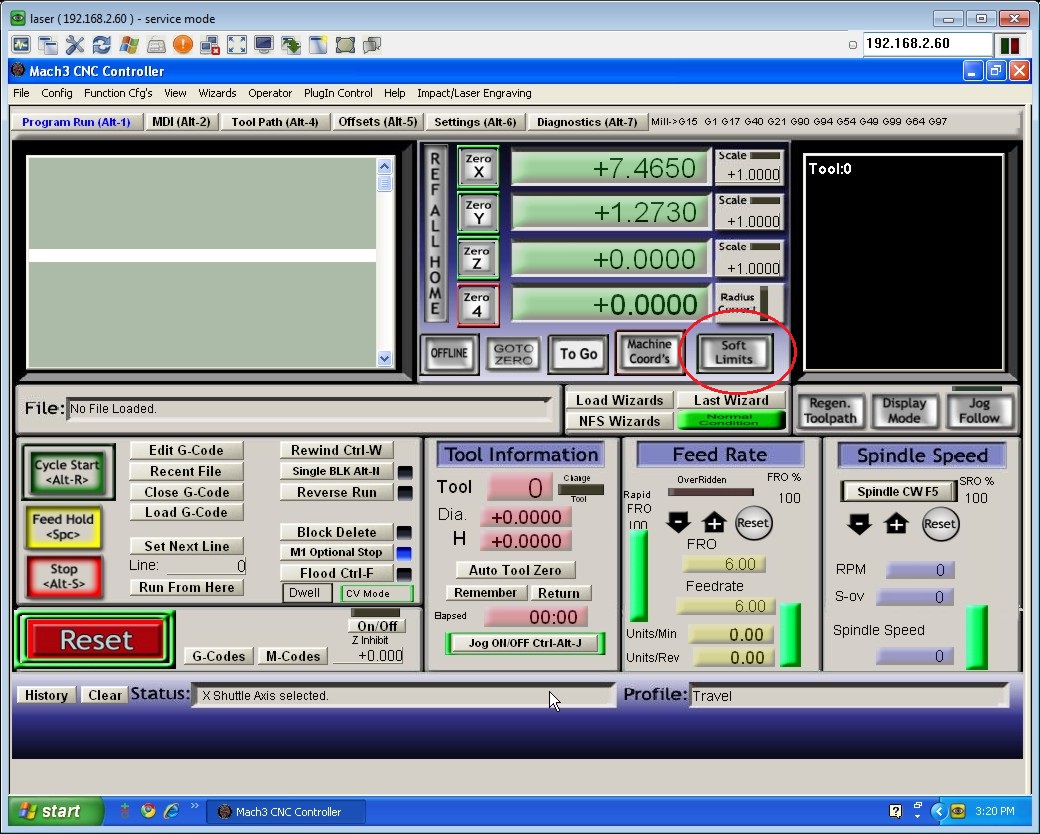Image resolution: width=1040 pixels, height=834 pixels.
Task: Refresh the remote screen
Action: point(101,44)
